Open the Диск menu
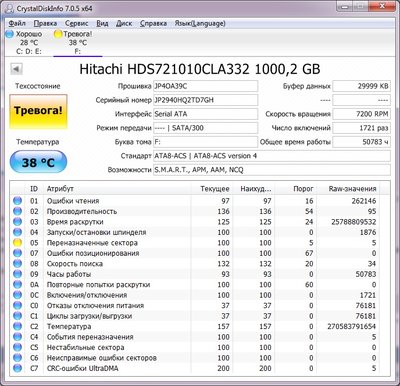Image resolution: width=400 pixels, height=386 pixels. point(124,23)
